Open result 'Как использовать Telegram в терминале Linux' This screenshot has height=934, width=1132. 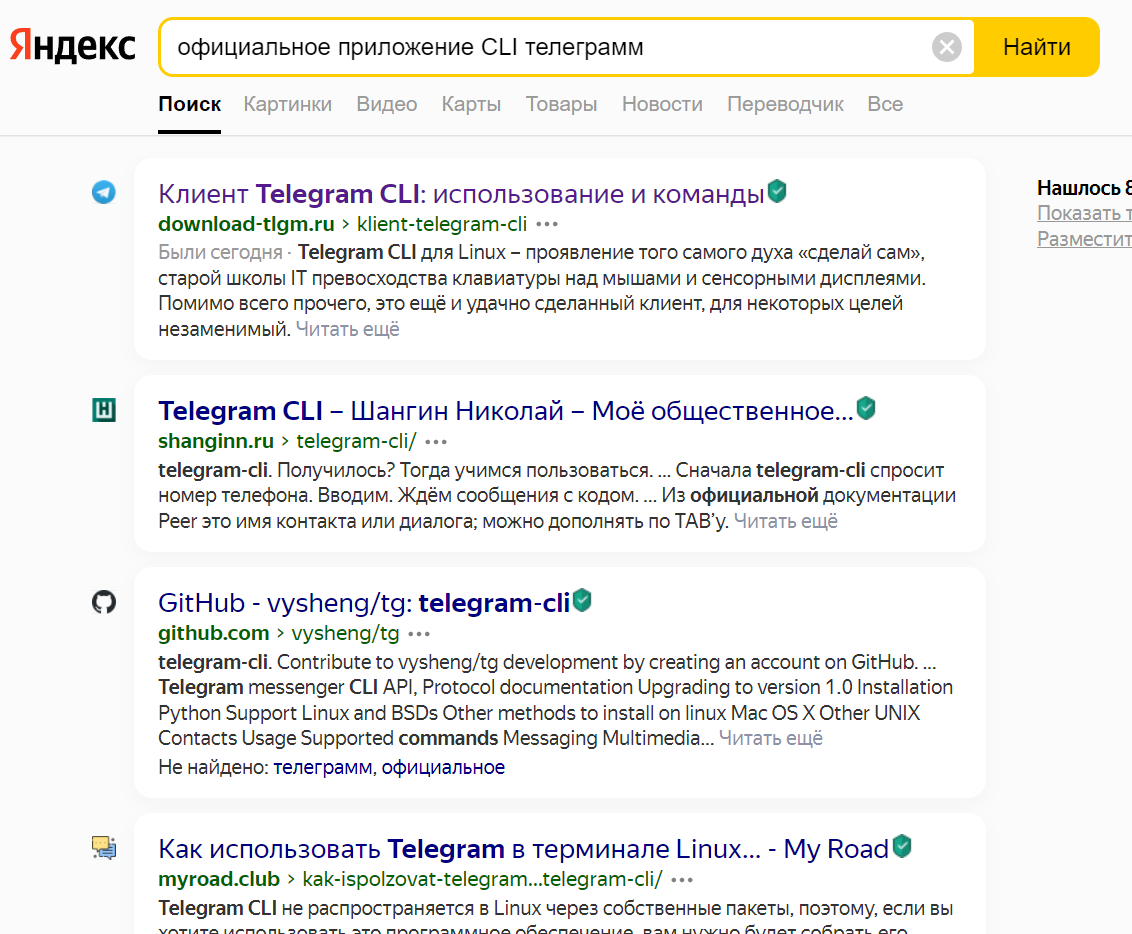point(523,849)
